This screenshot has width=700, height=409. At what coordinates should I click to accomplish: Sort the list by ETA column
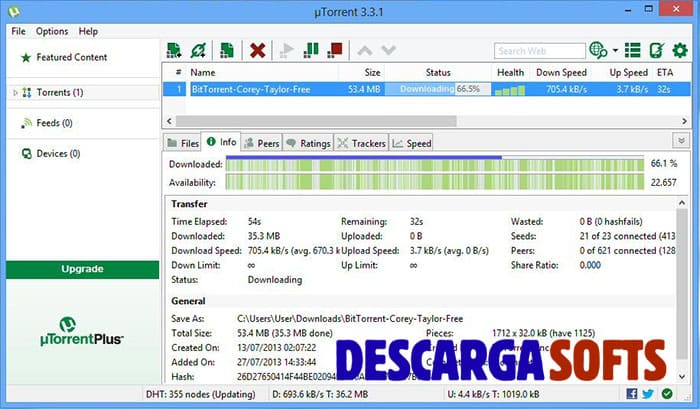tap(665, 72)
